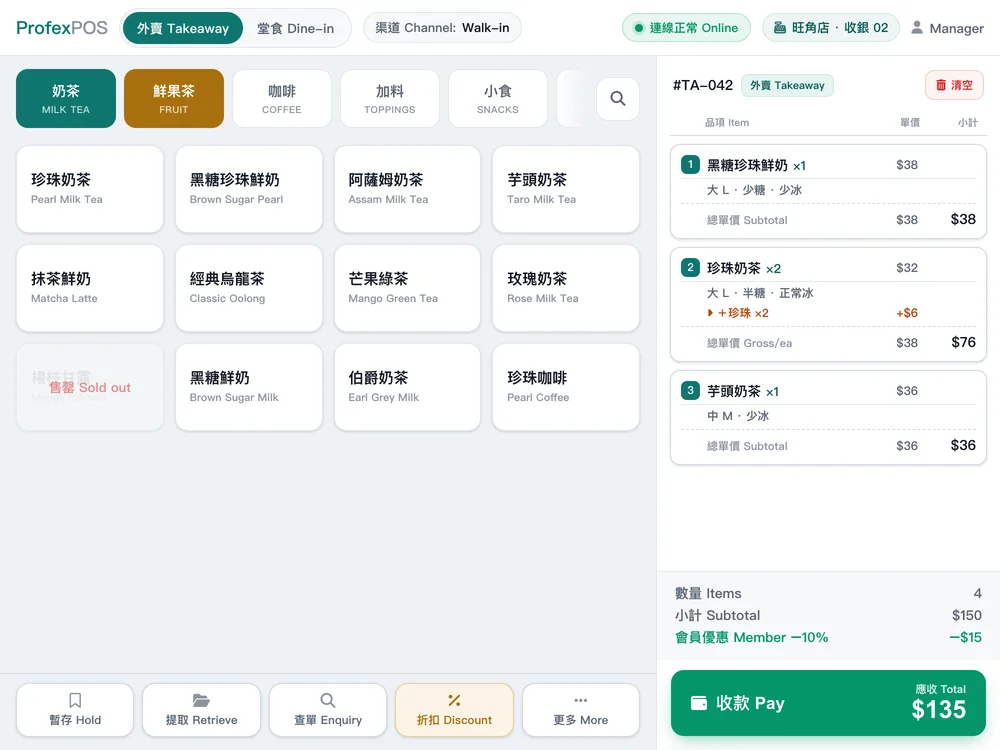Open the 咖啡 COFFEE category
This screenshot has width=1000, height=750.
[282, 98]
